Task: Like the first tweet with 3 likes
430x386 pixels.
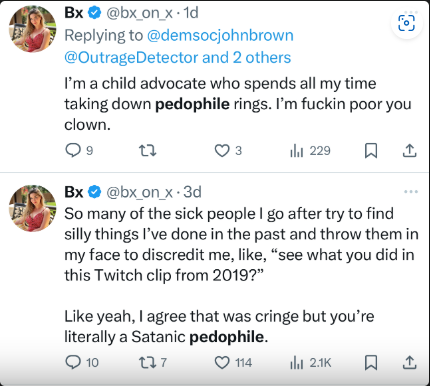Action: click(228, 151)
